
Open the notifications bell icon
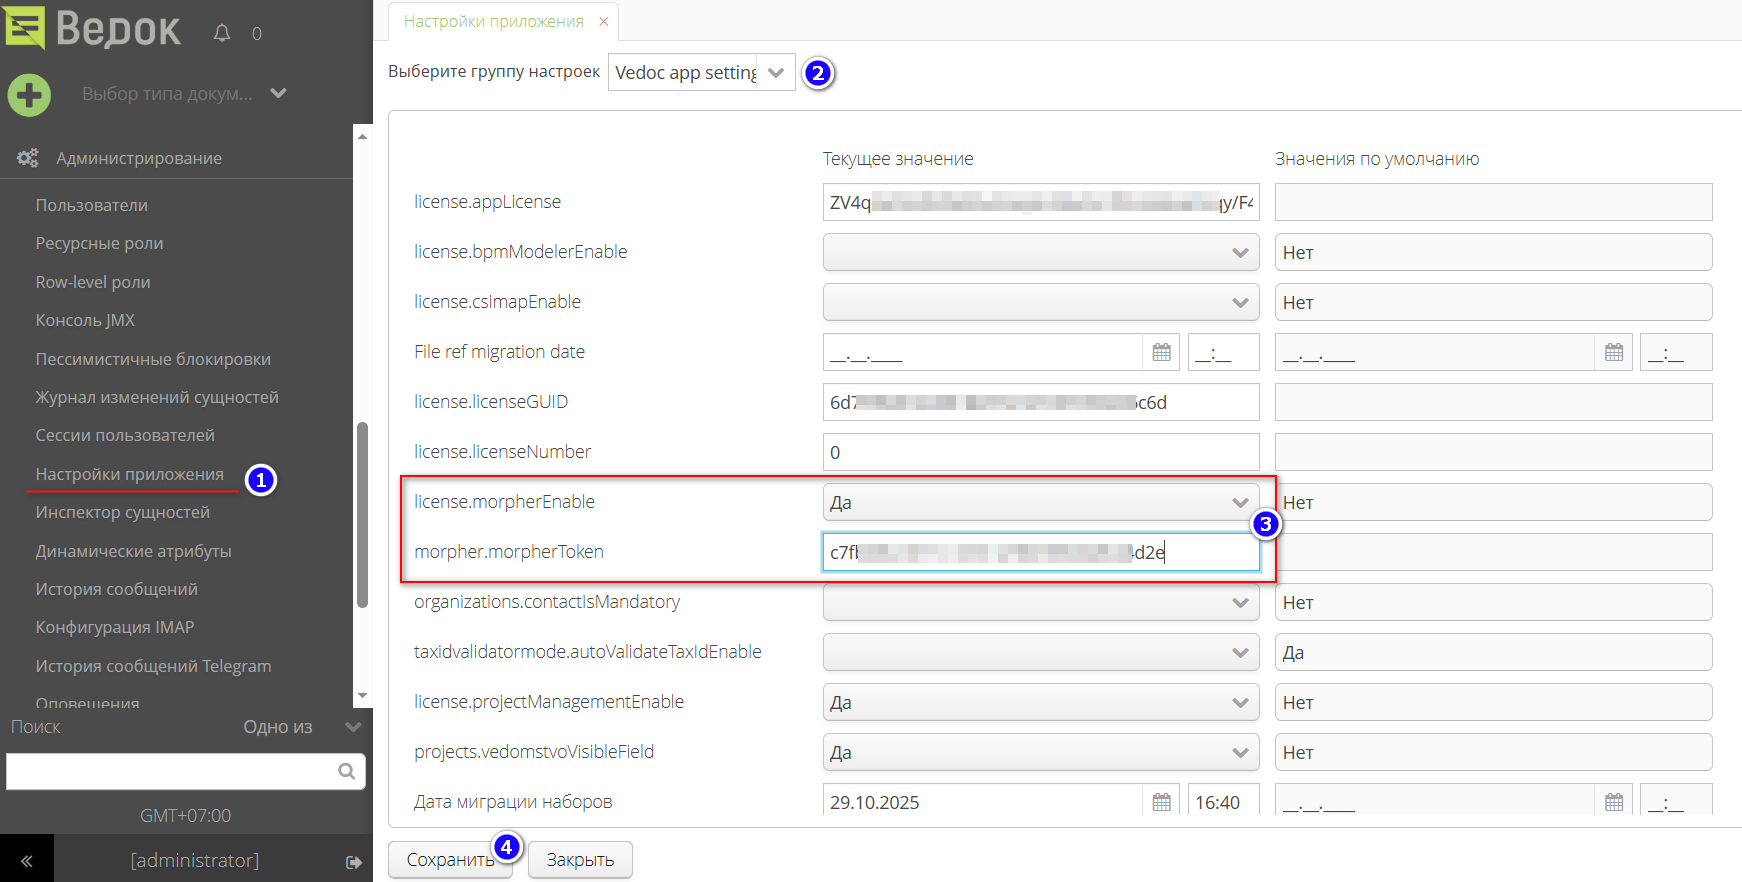[222, 34]
